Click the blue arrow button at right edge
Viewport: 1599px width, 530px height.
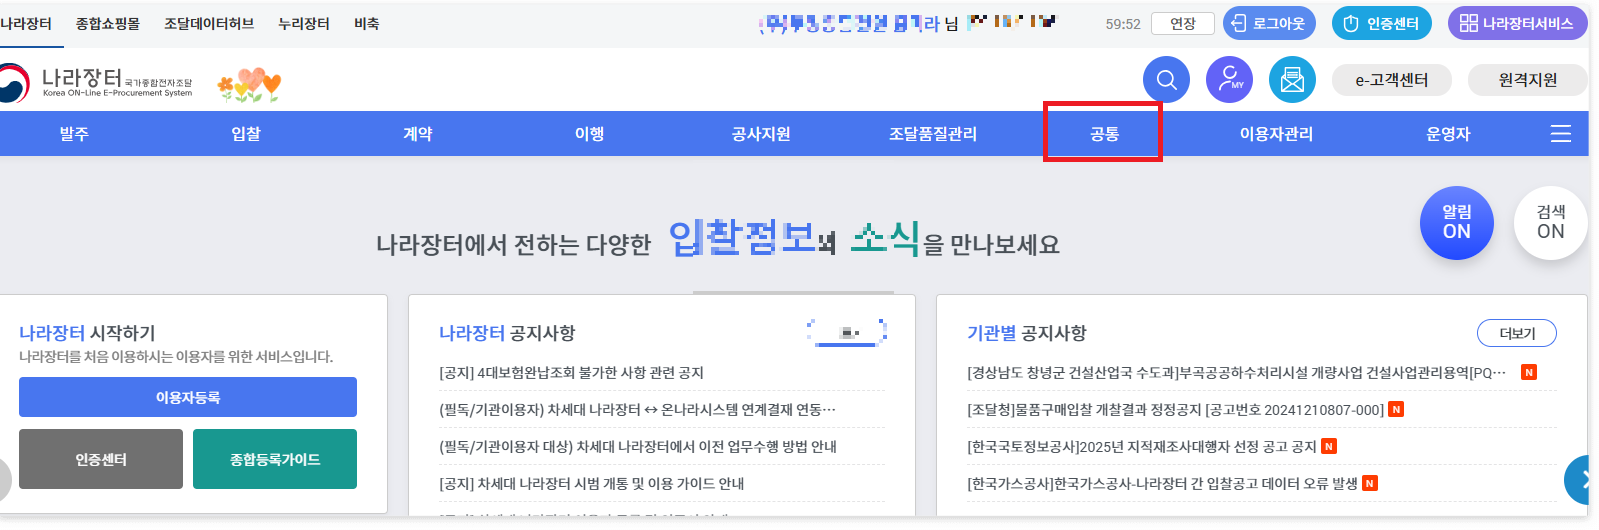[1577, 480]
